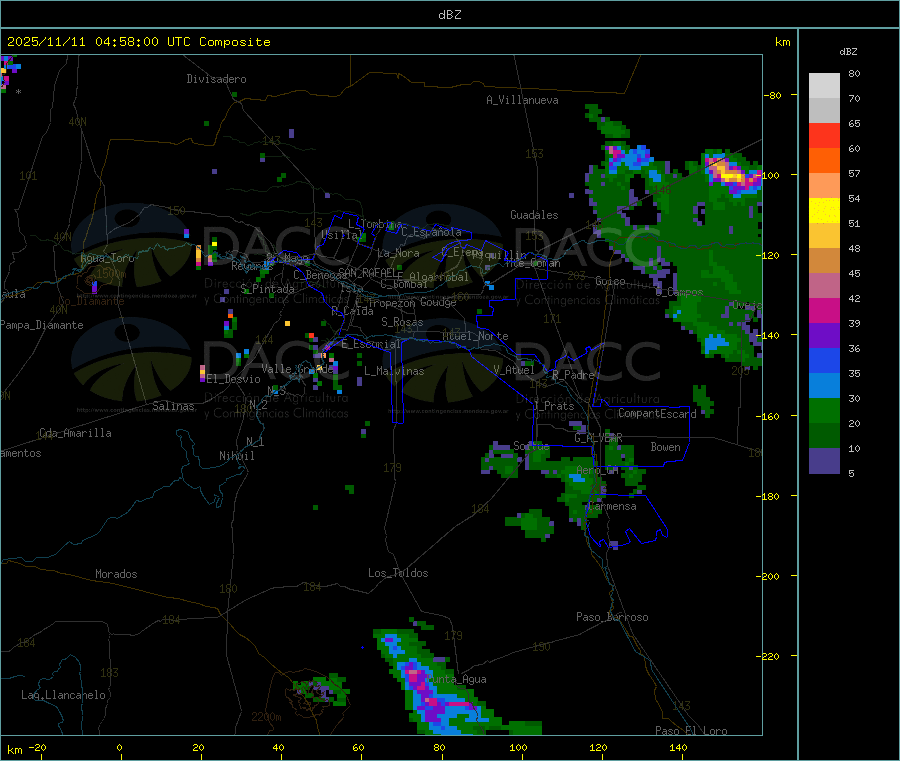Click the J_Prats label
The image size is (900, 761).
click(553, 405)
